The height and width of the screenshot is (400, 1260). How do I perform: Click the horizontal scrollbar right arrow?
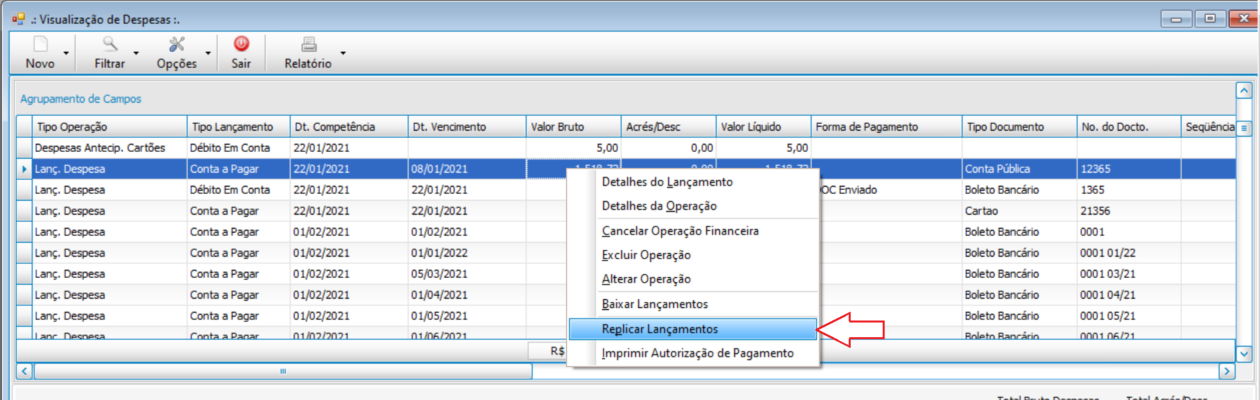pyautogui.click(x=1227, y=371)
